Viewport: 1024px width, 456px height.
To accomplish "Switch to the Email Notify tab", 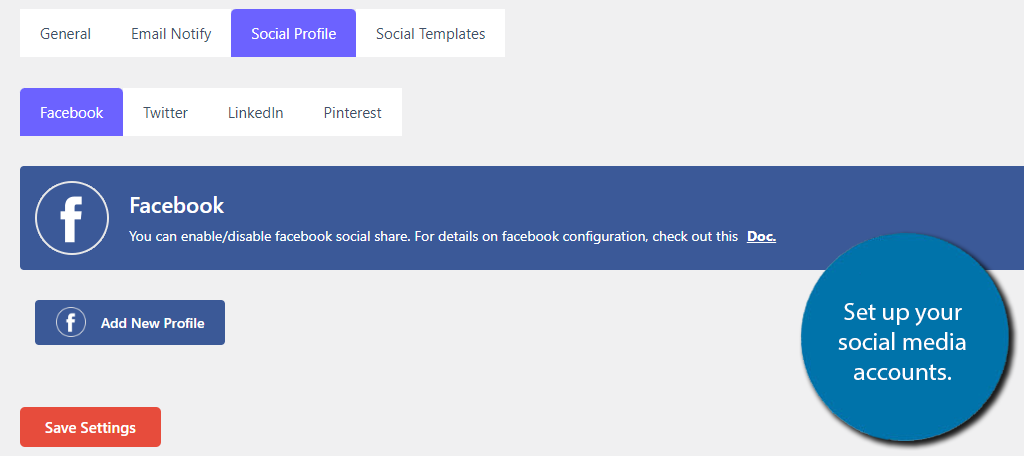I will 171,33.
